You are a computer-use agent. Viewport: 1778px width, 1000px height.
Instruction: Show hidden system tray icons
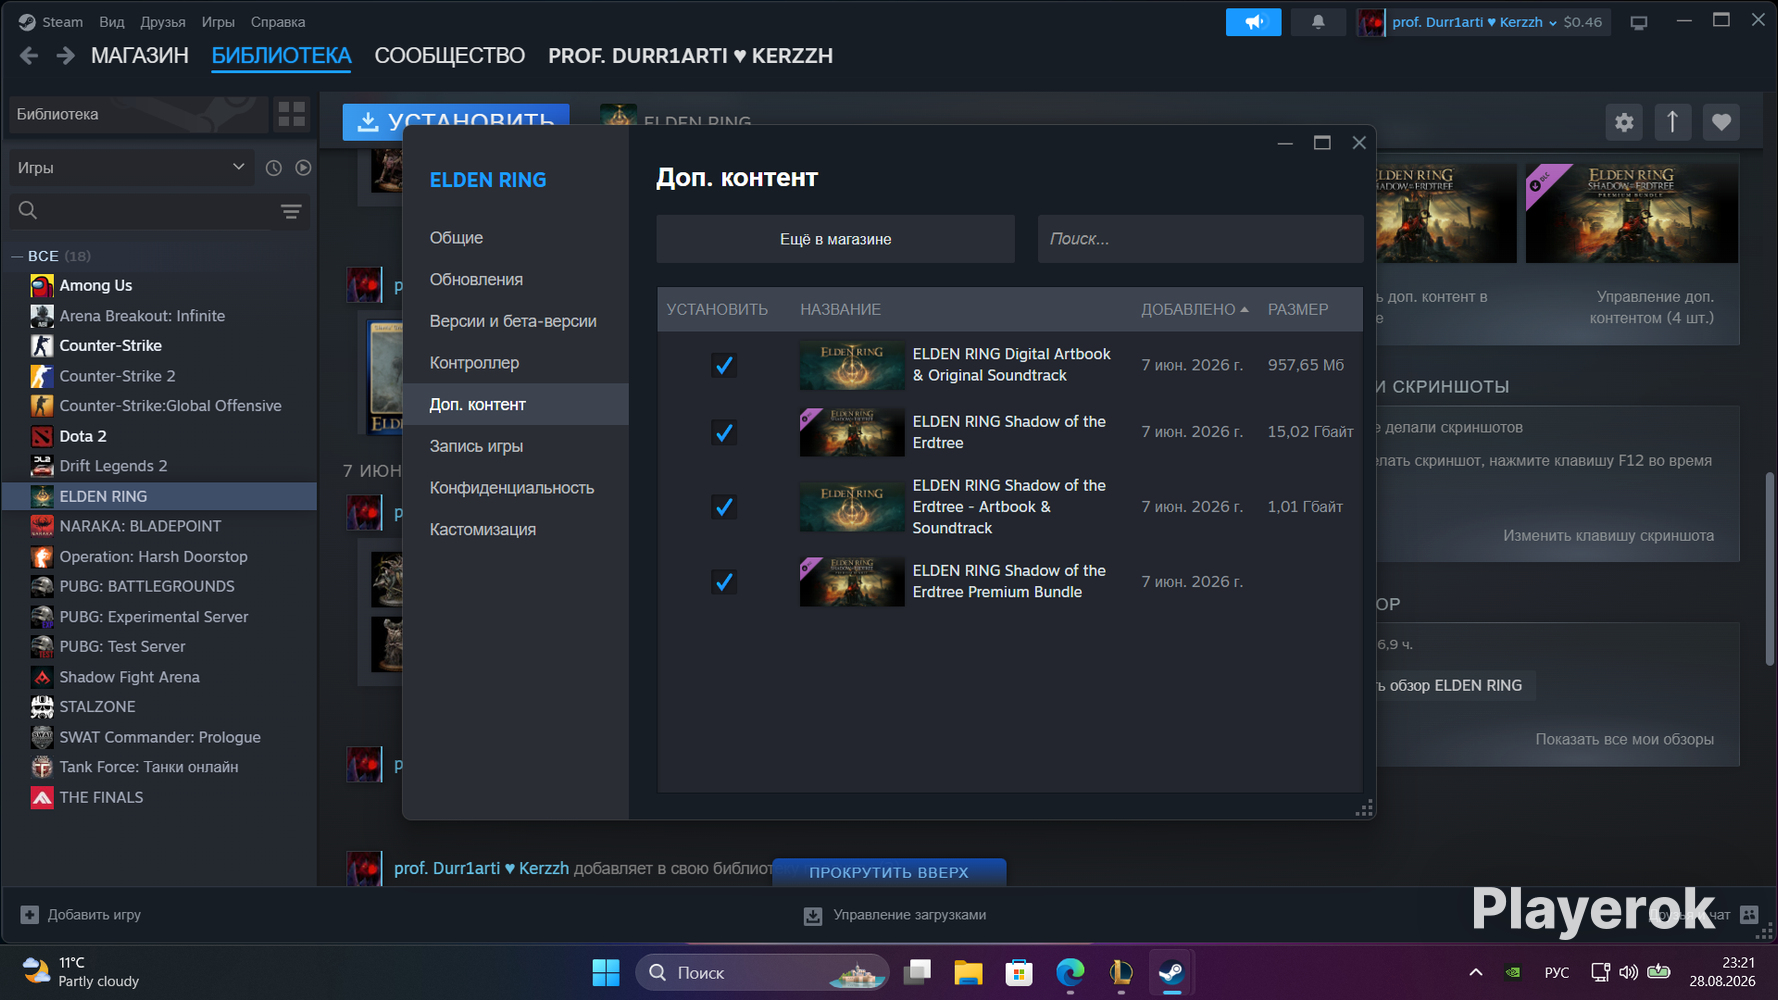[x=1475, y=972]
